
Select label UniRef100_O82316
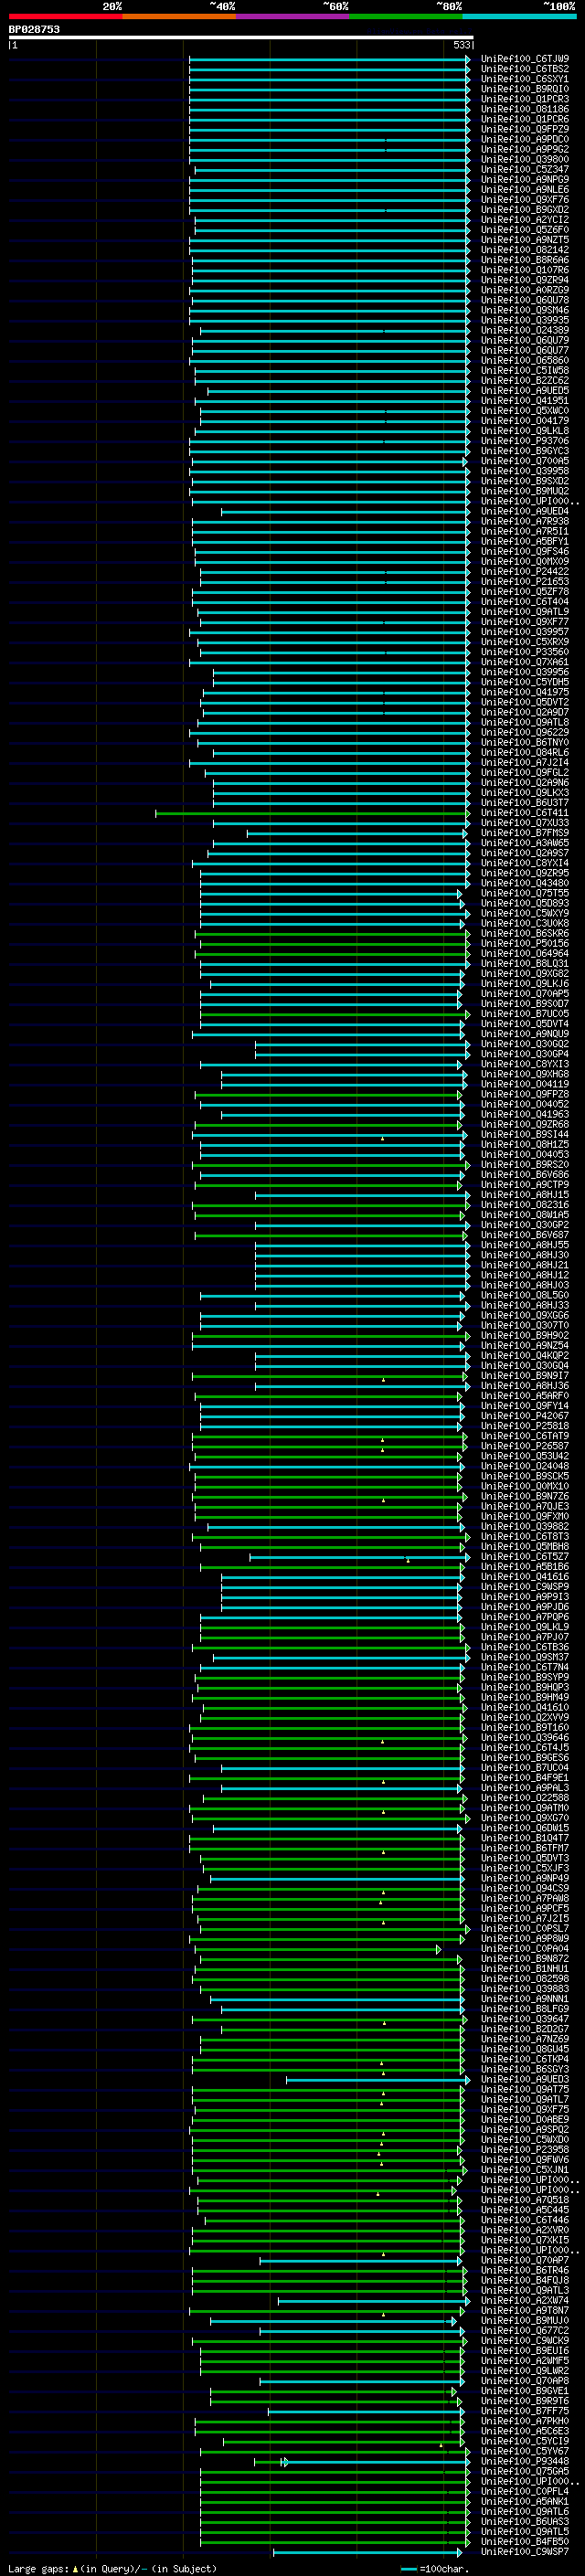click(x=525, y=1204)
